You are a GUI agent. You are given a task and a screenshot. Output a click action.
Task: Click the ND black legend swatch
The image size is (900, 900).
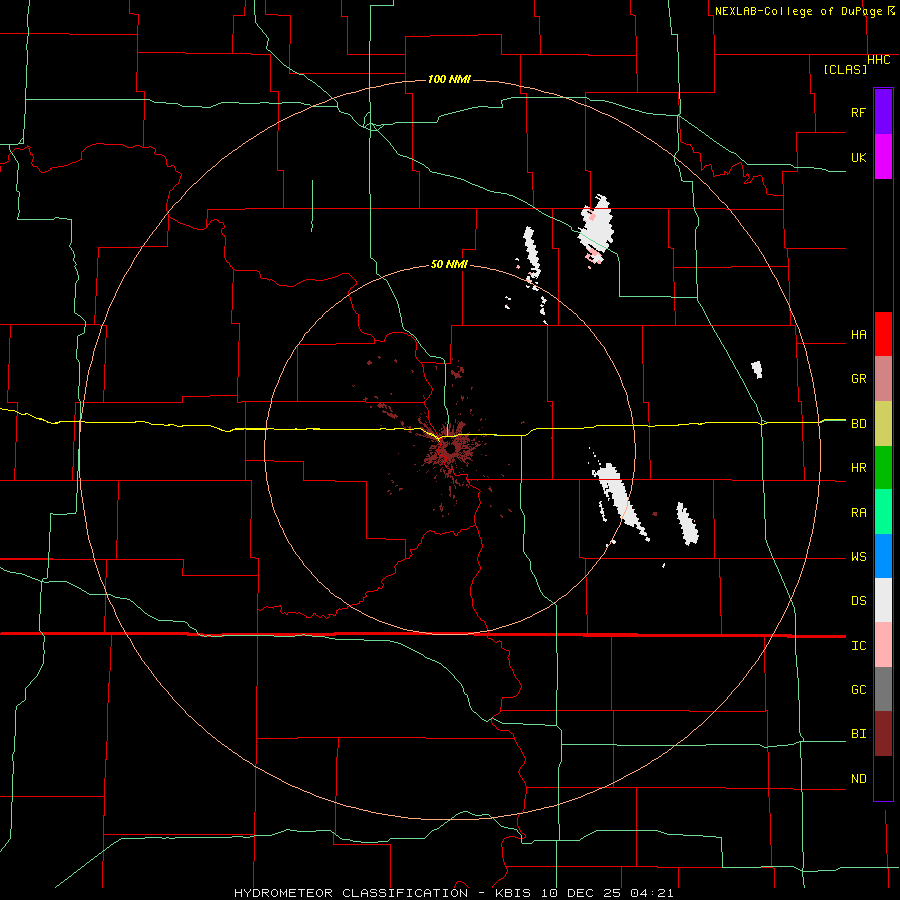(x=883, y=778)
